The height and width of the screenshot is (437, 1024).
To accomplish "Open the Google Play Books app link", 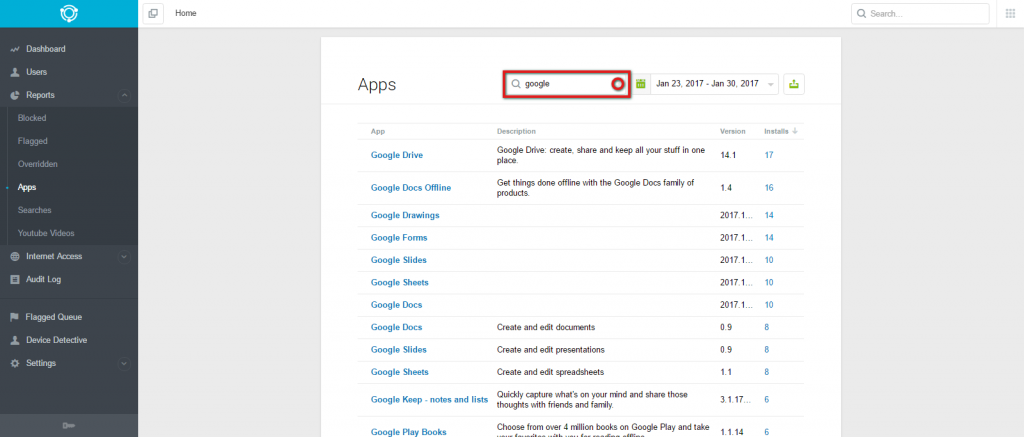I will 409,432.
